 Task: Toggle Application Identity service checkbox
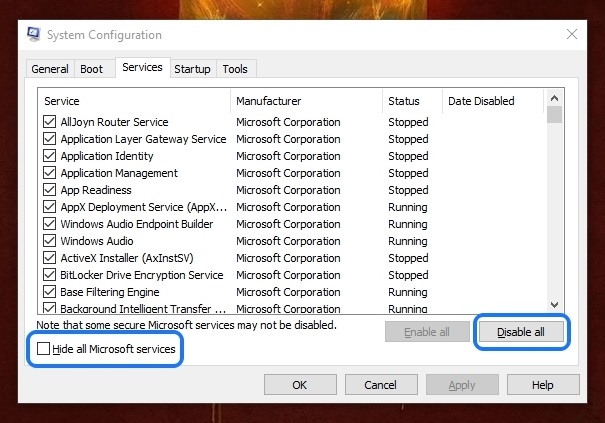click(x=49, y=156)
